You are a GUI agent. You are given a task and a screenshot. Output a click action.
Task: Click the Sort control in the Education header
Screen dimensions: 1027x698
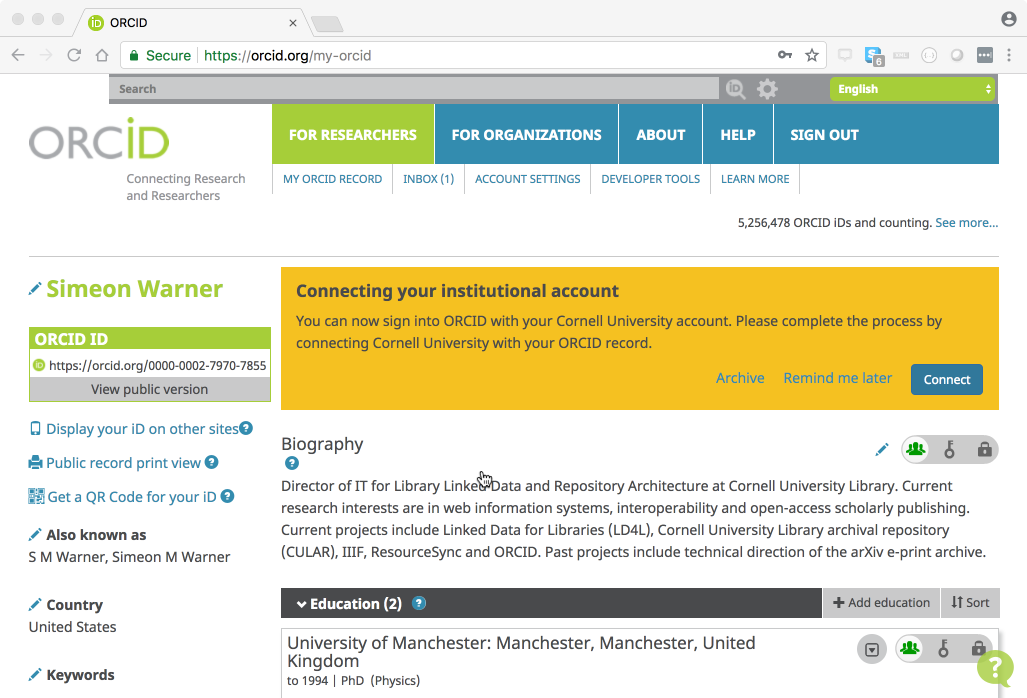tap(969, 602)
